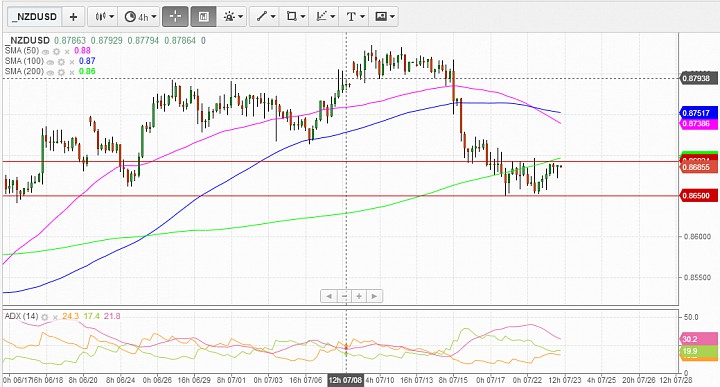This screenshot has width=720, height=387.
Task: Click the 0.85500 axis price label
Action: (698, 277)
